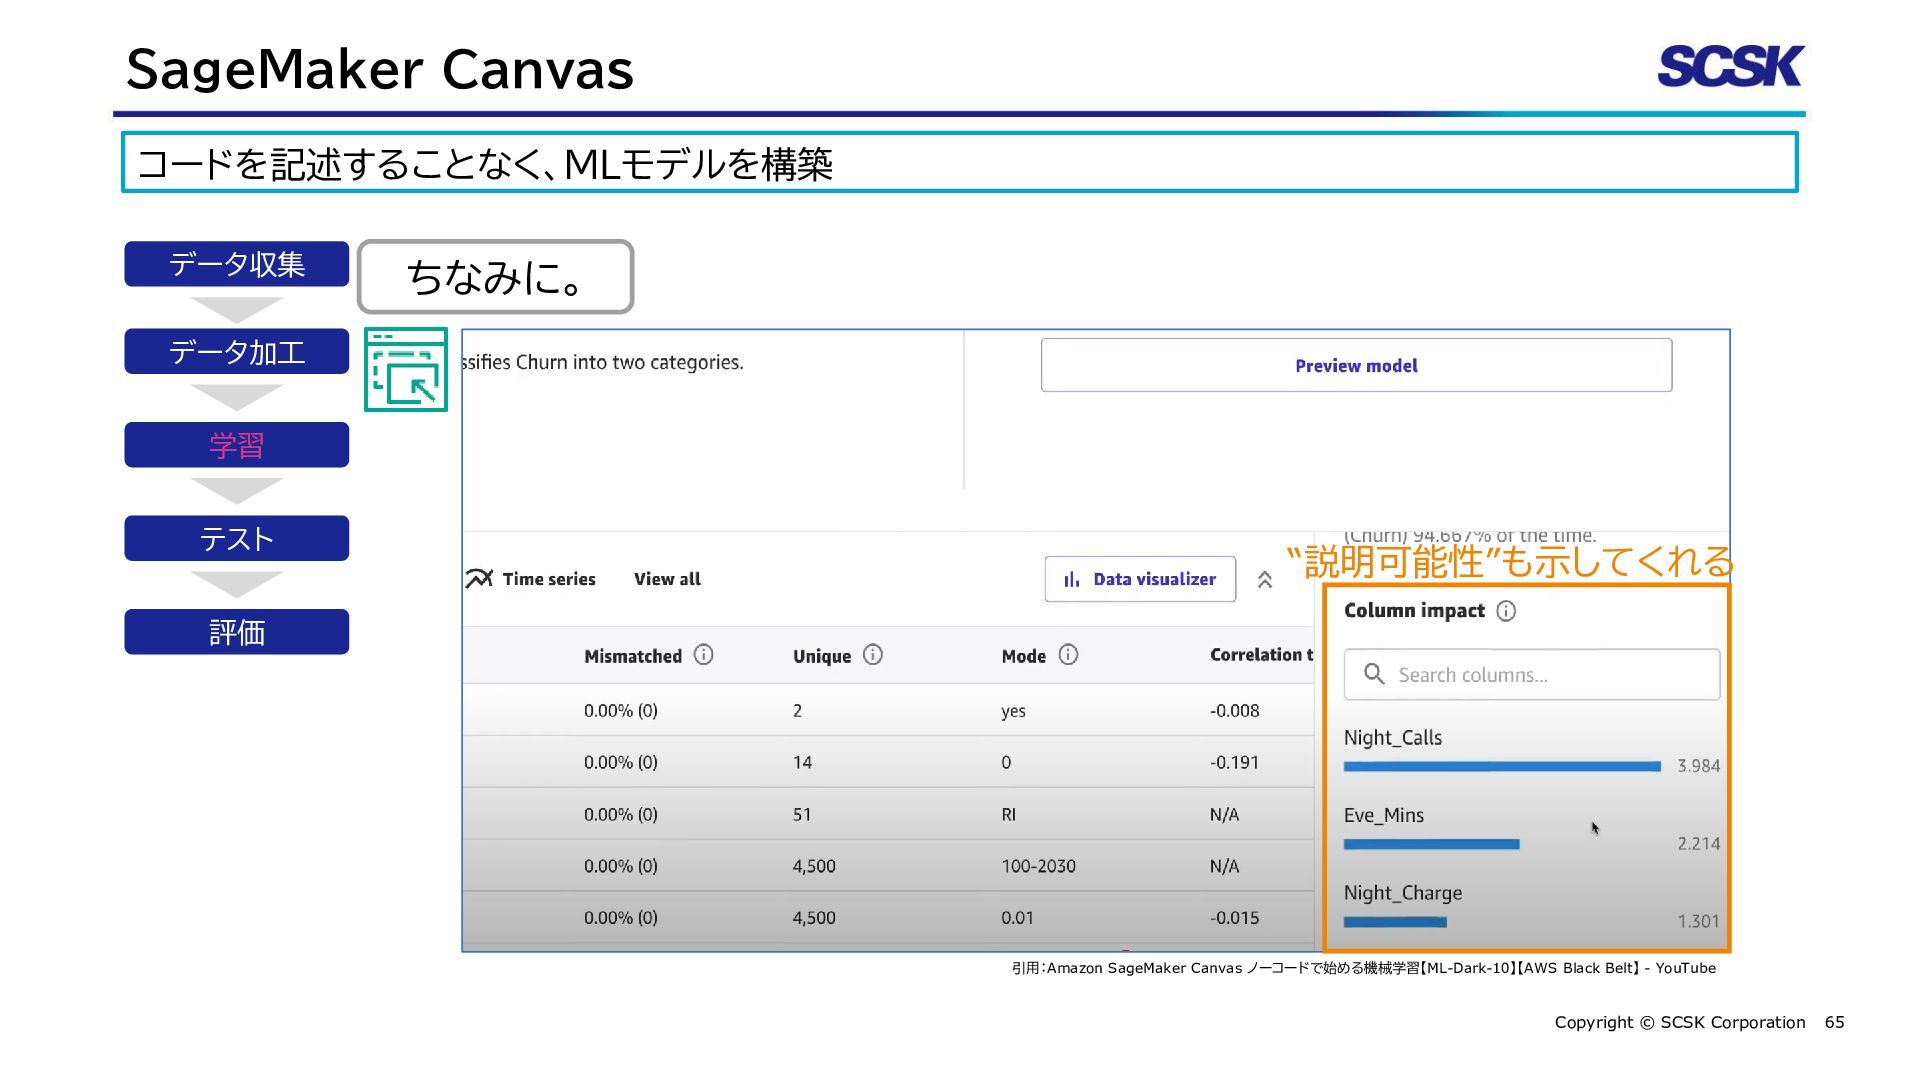Screen dimensions: 1920x1080
Task: Click the Column impact heading
Action: point(1414,611)
